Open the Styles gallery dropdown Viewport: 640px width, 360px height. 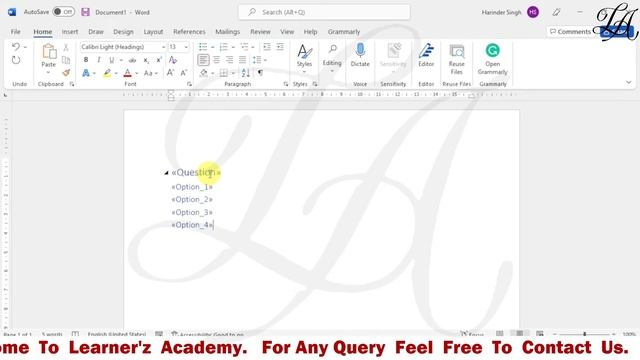304,73
